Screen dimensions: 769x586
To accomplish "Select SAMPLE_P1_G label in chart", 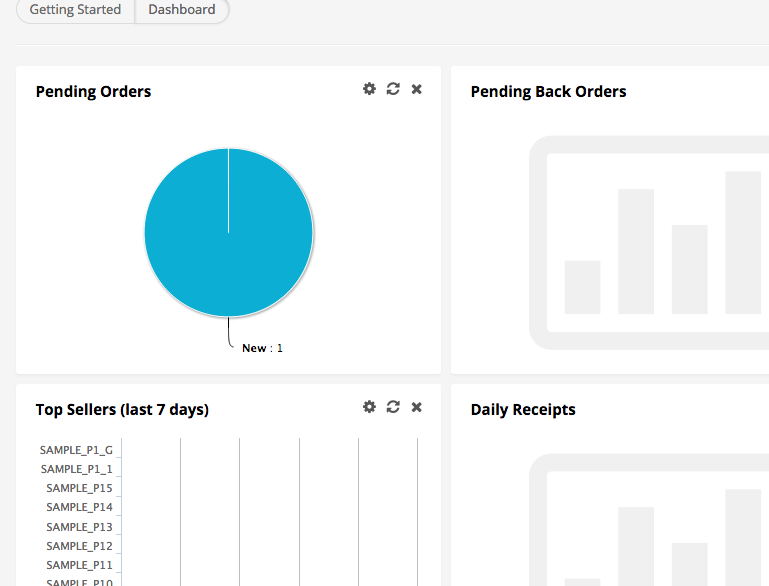I will pos(76,450).
